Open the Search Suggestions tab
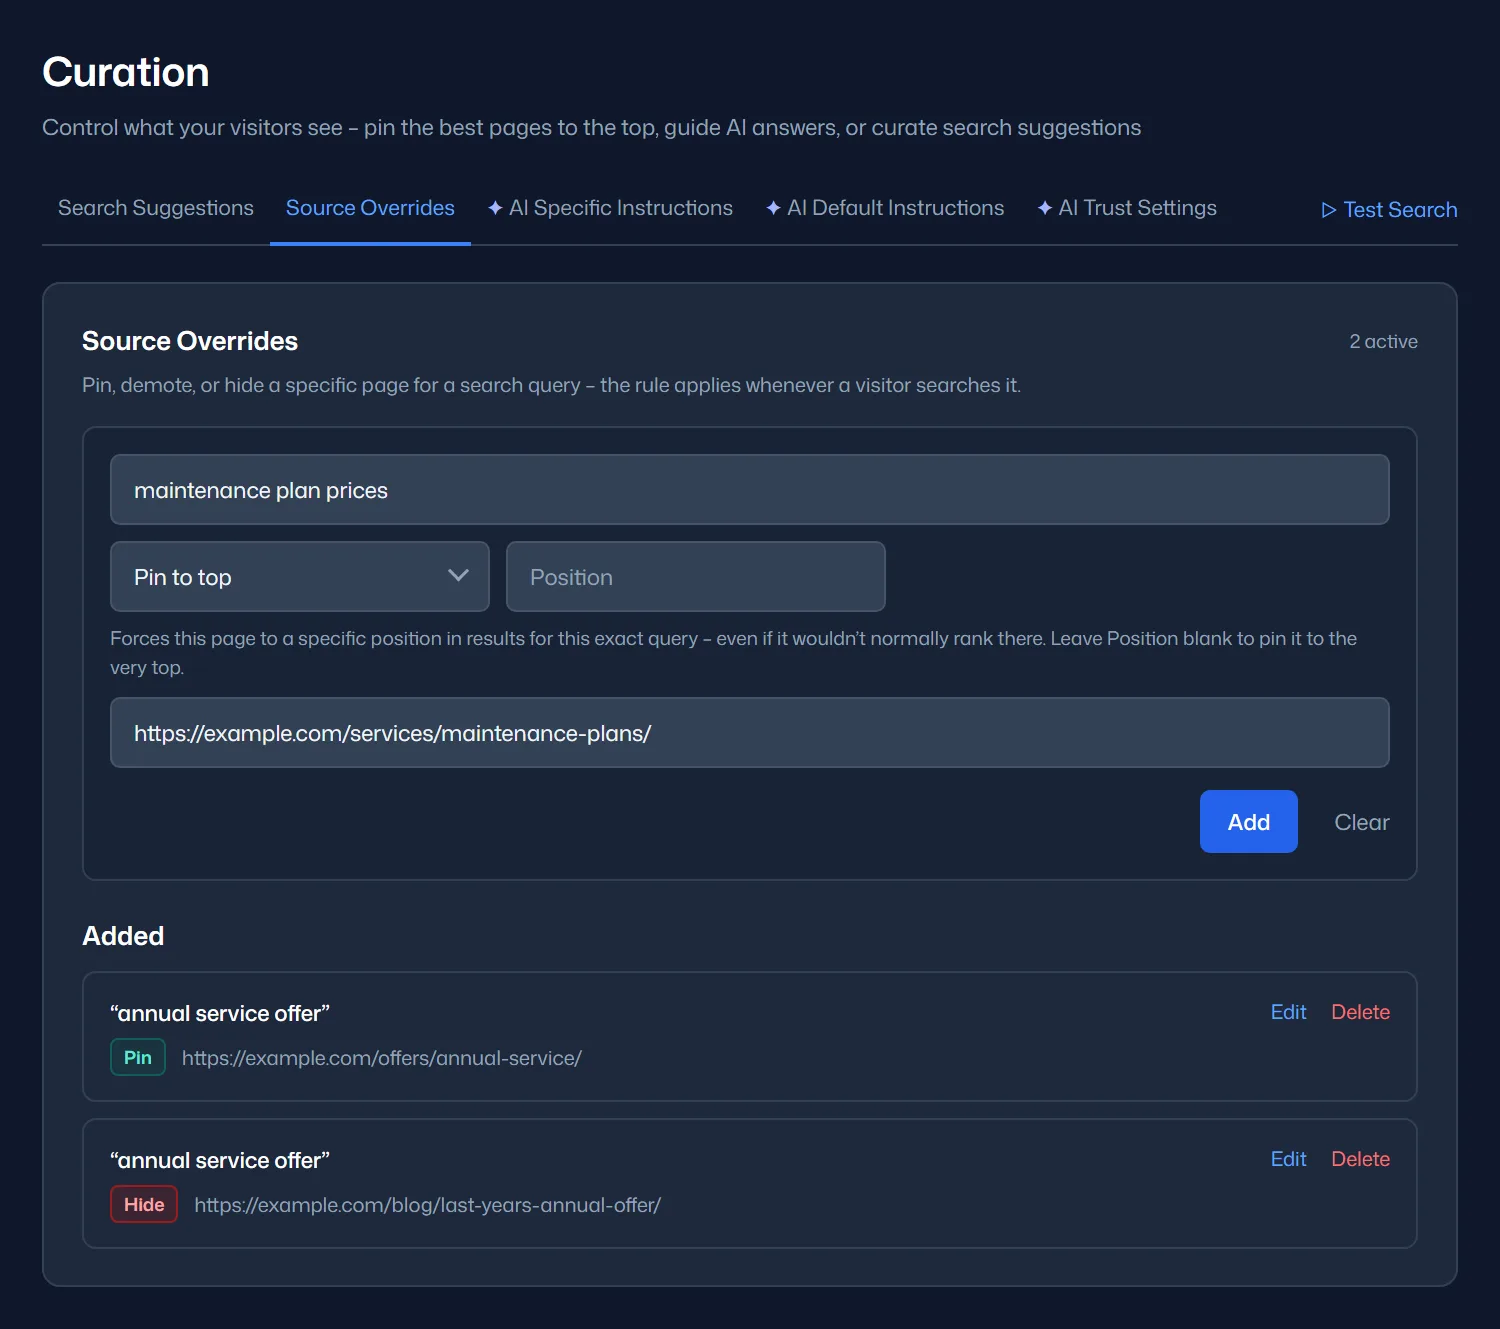 click(x=156, y=208)
